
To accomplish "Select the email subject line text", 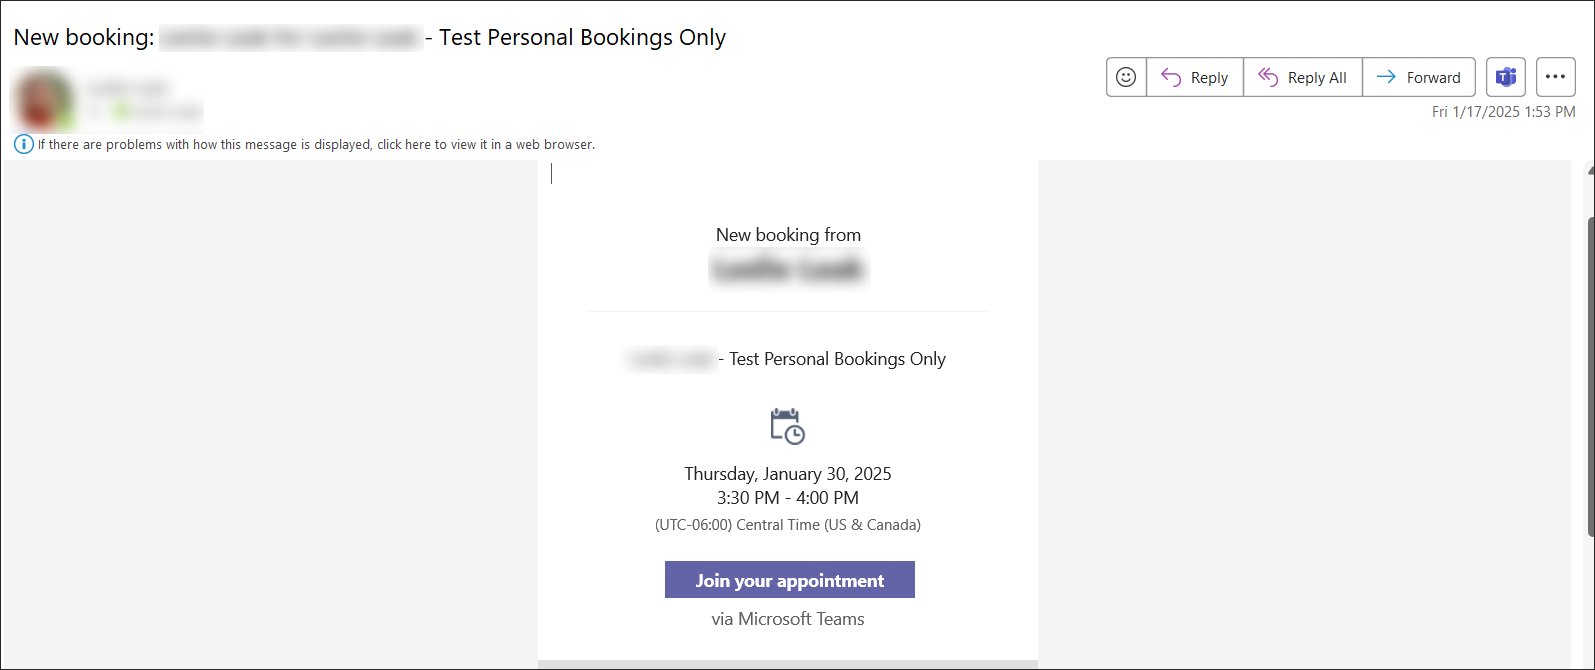I will pos(370,37).
